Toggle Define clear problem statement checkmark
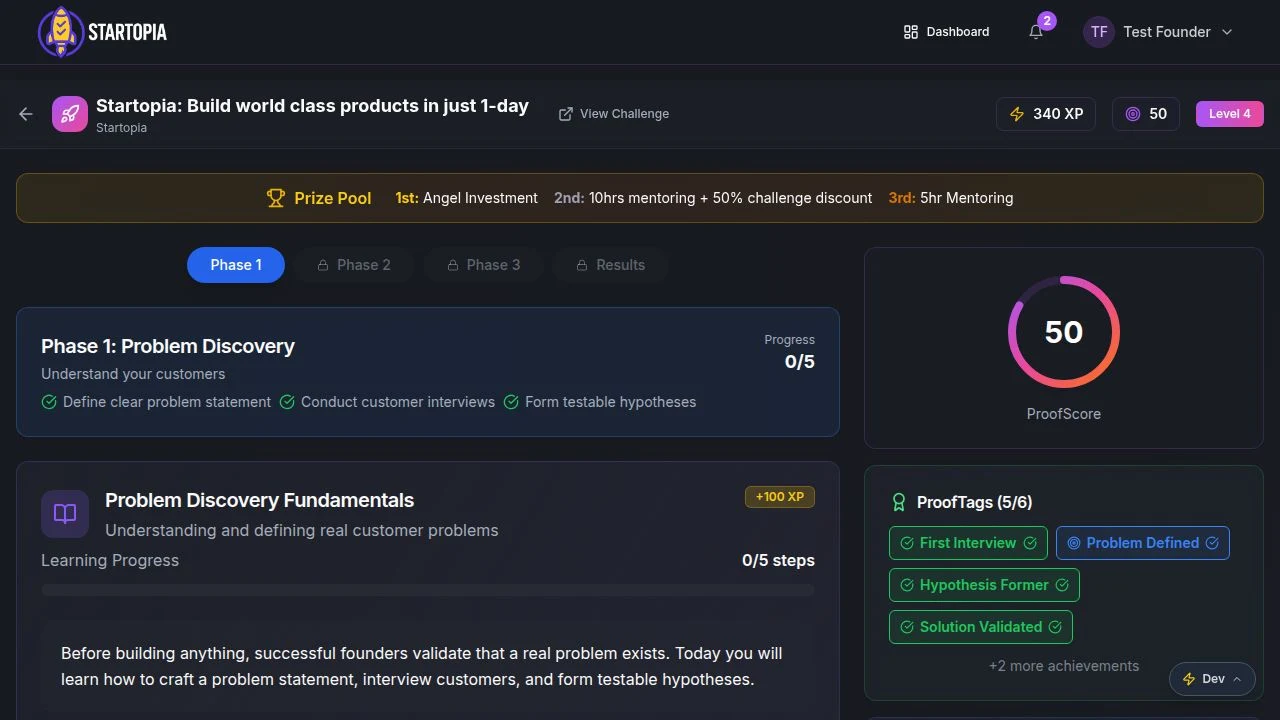Viewport: 1280px width, 720px height. pos(49,402)
